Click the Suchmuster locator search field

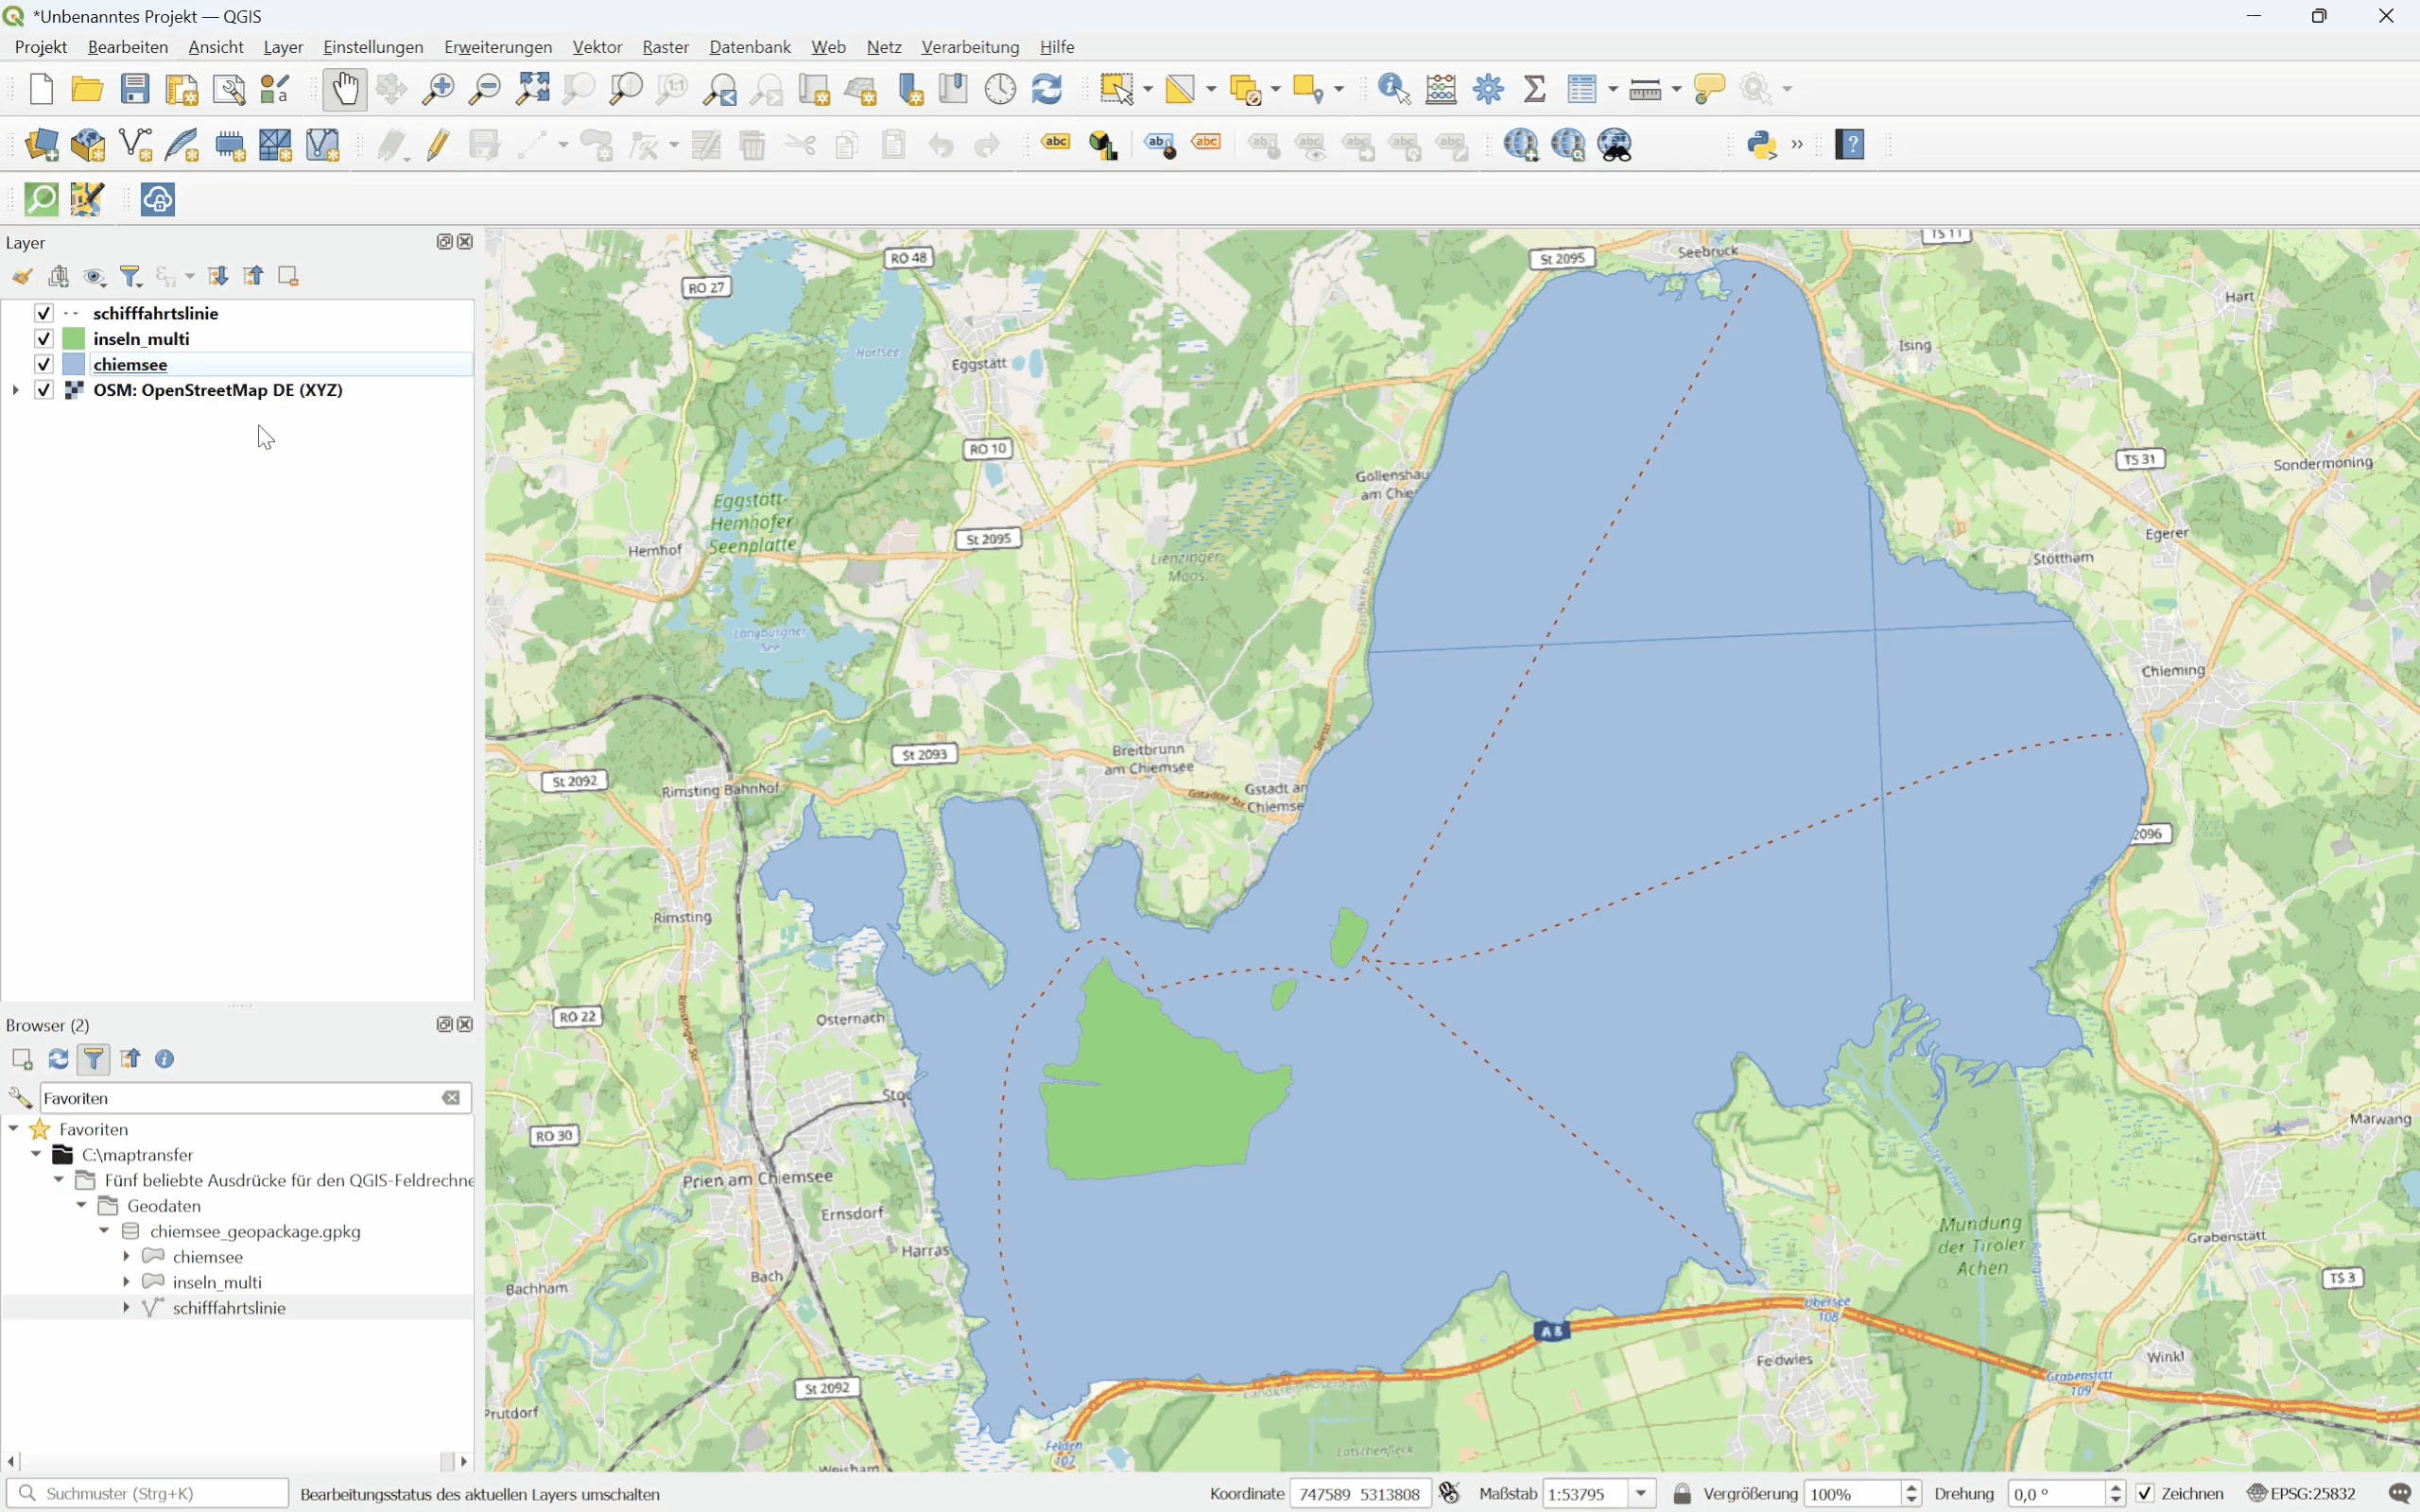click(x=148, y=1493)
